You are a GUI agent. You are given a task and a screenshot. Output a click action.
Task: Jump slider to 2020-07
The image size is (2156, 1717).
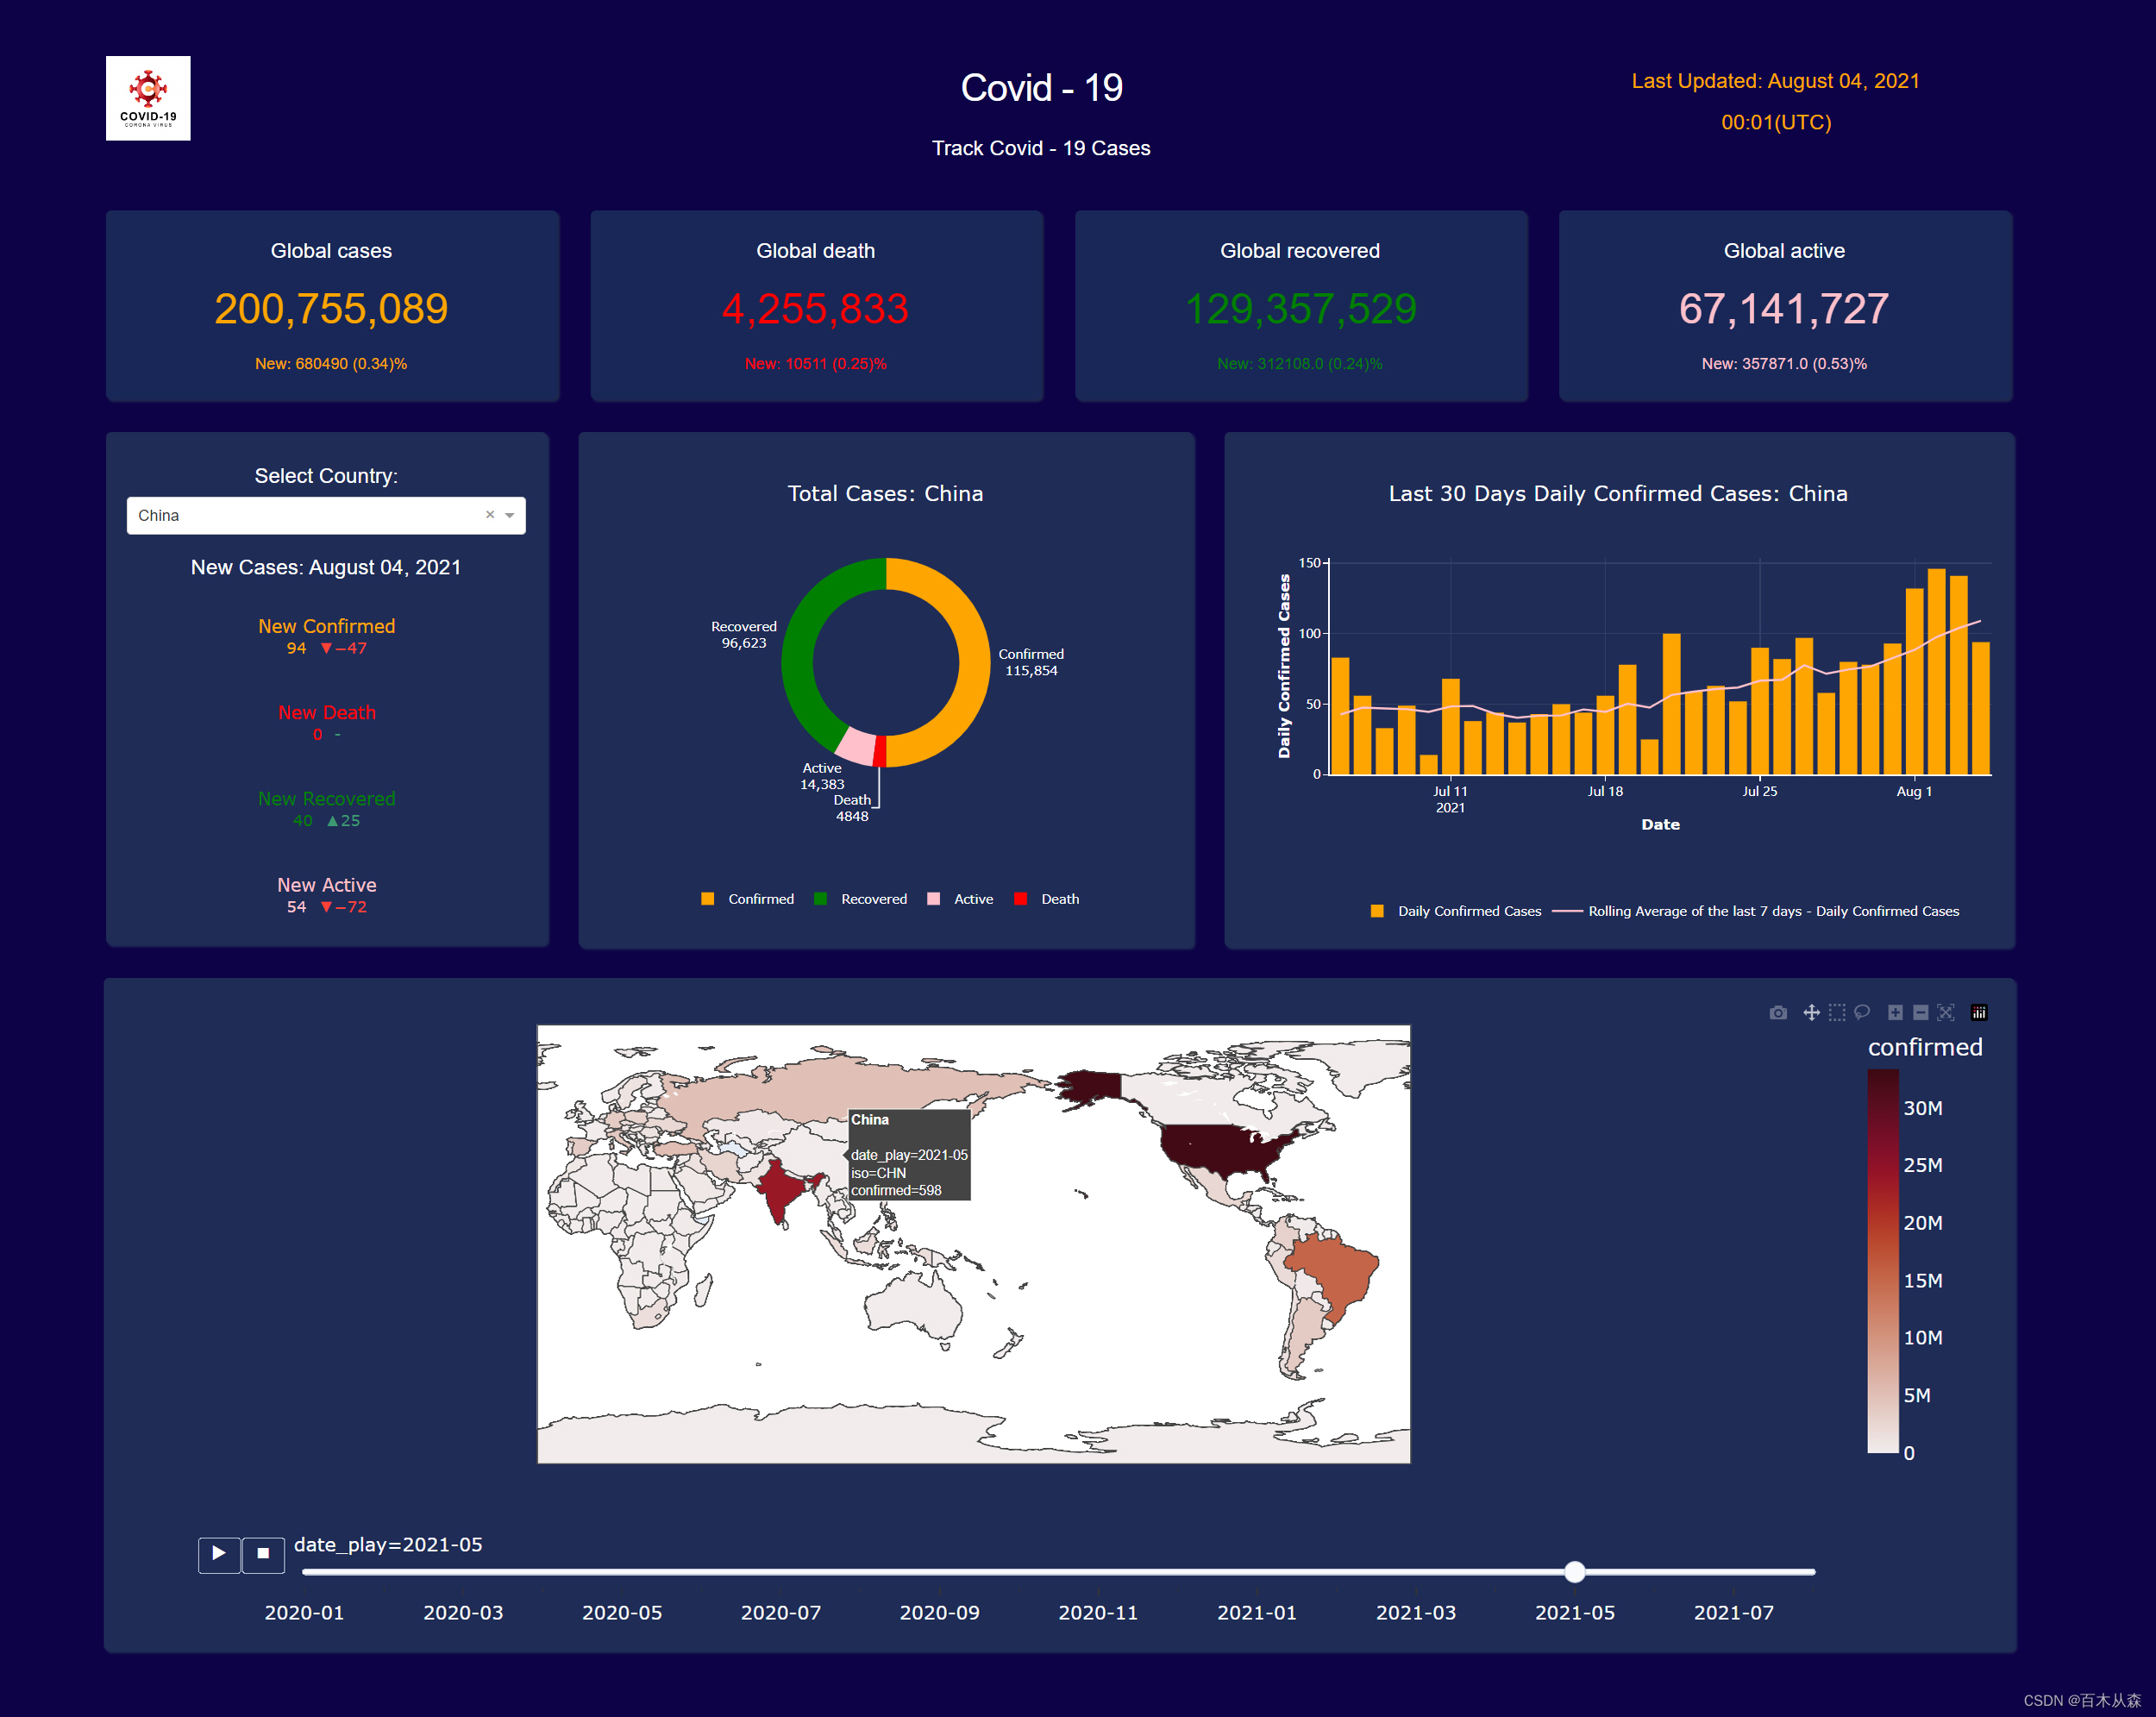coord(781,1611)
